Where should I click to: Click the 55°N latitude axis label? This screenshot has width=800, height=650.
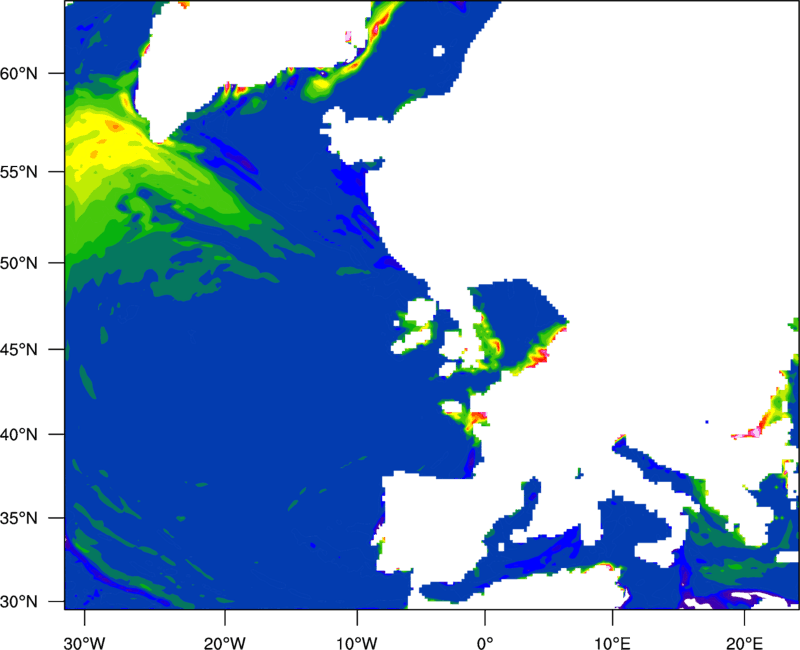pyautogui.click(x=19, y=171)
